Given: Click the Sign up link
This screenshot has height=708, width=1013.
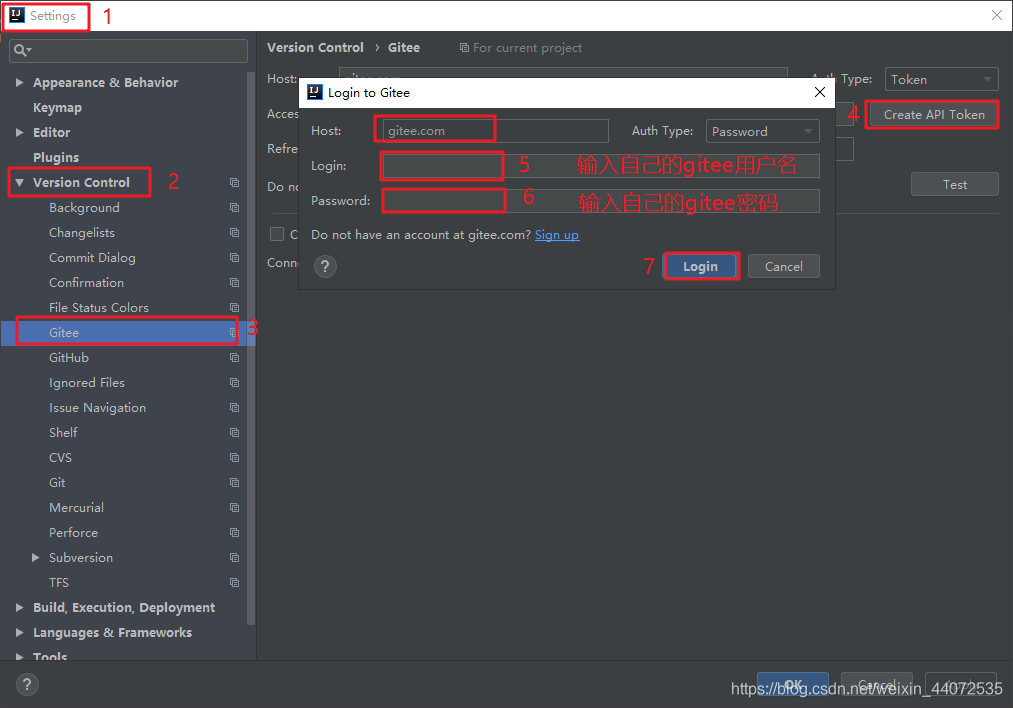Looking at the screenshot, I should (x=557, y=234).
